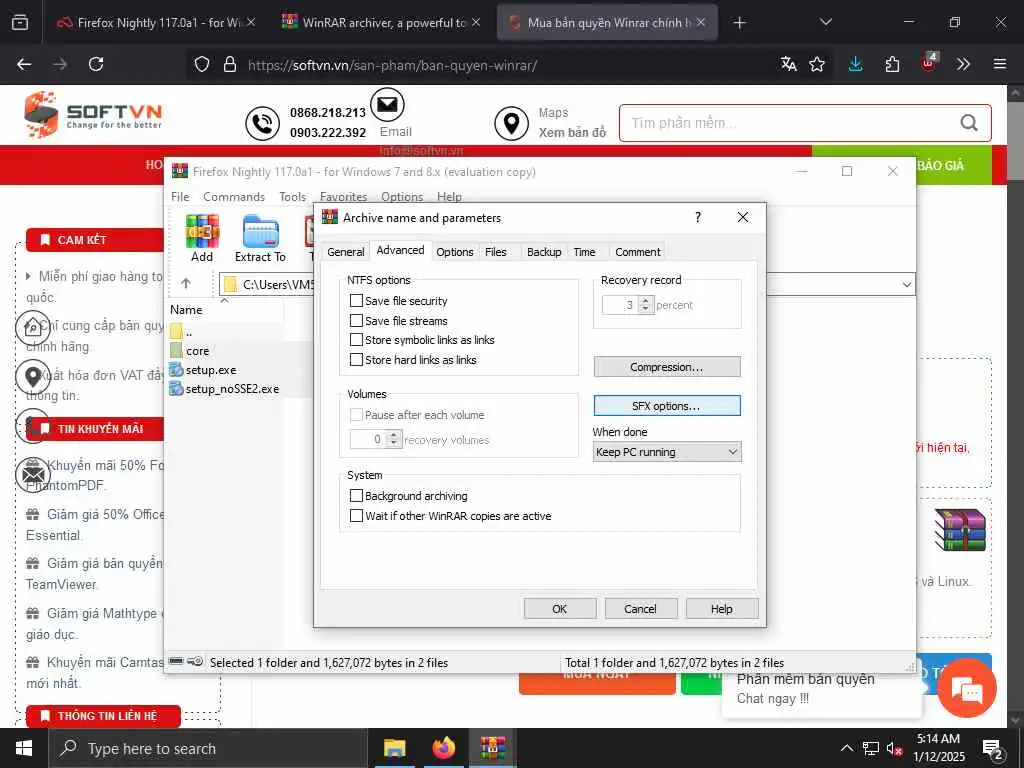Switch to the Time tab

click(584, 252)
